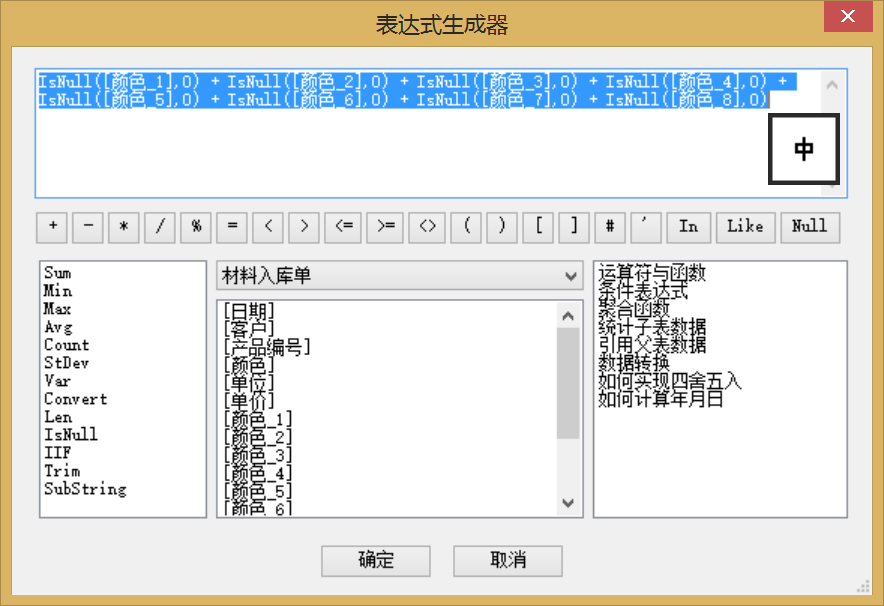
Task: Select the [单位] field
Action: 249,383
